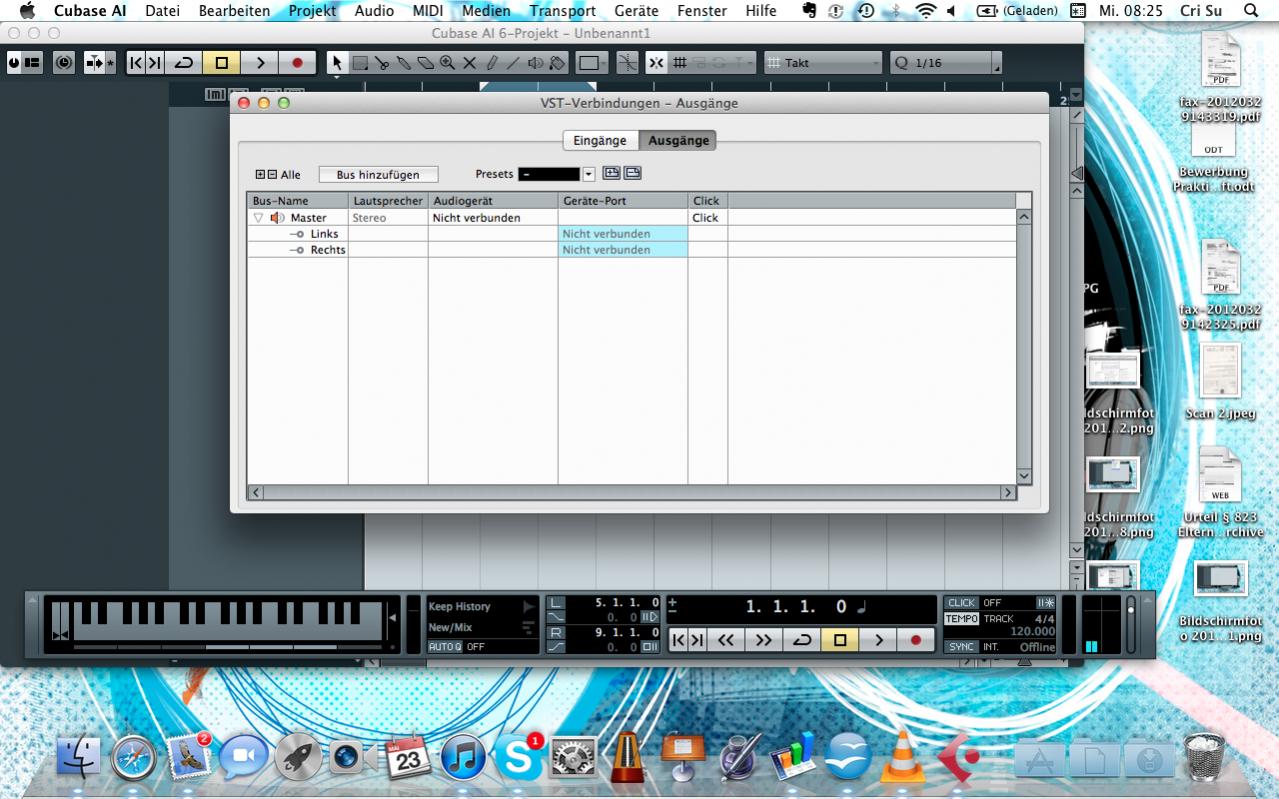Image resolution: width=1279 pixels, height=799 pixels.
Task: Click Go to left locator in toolbar
Action: tap(137, 62)
